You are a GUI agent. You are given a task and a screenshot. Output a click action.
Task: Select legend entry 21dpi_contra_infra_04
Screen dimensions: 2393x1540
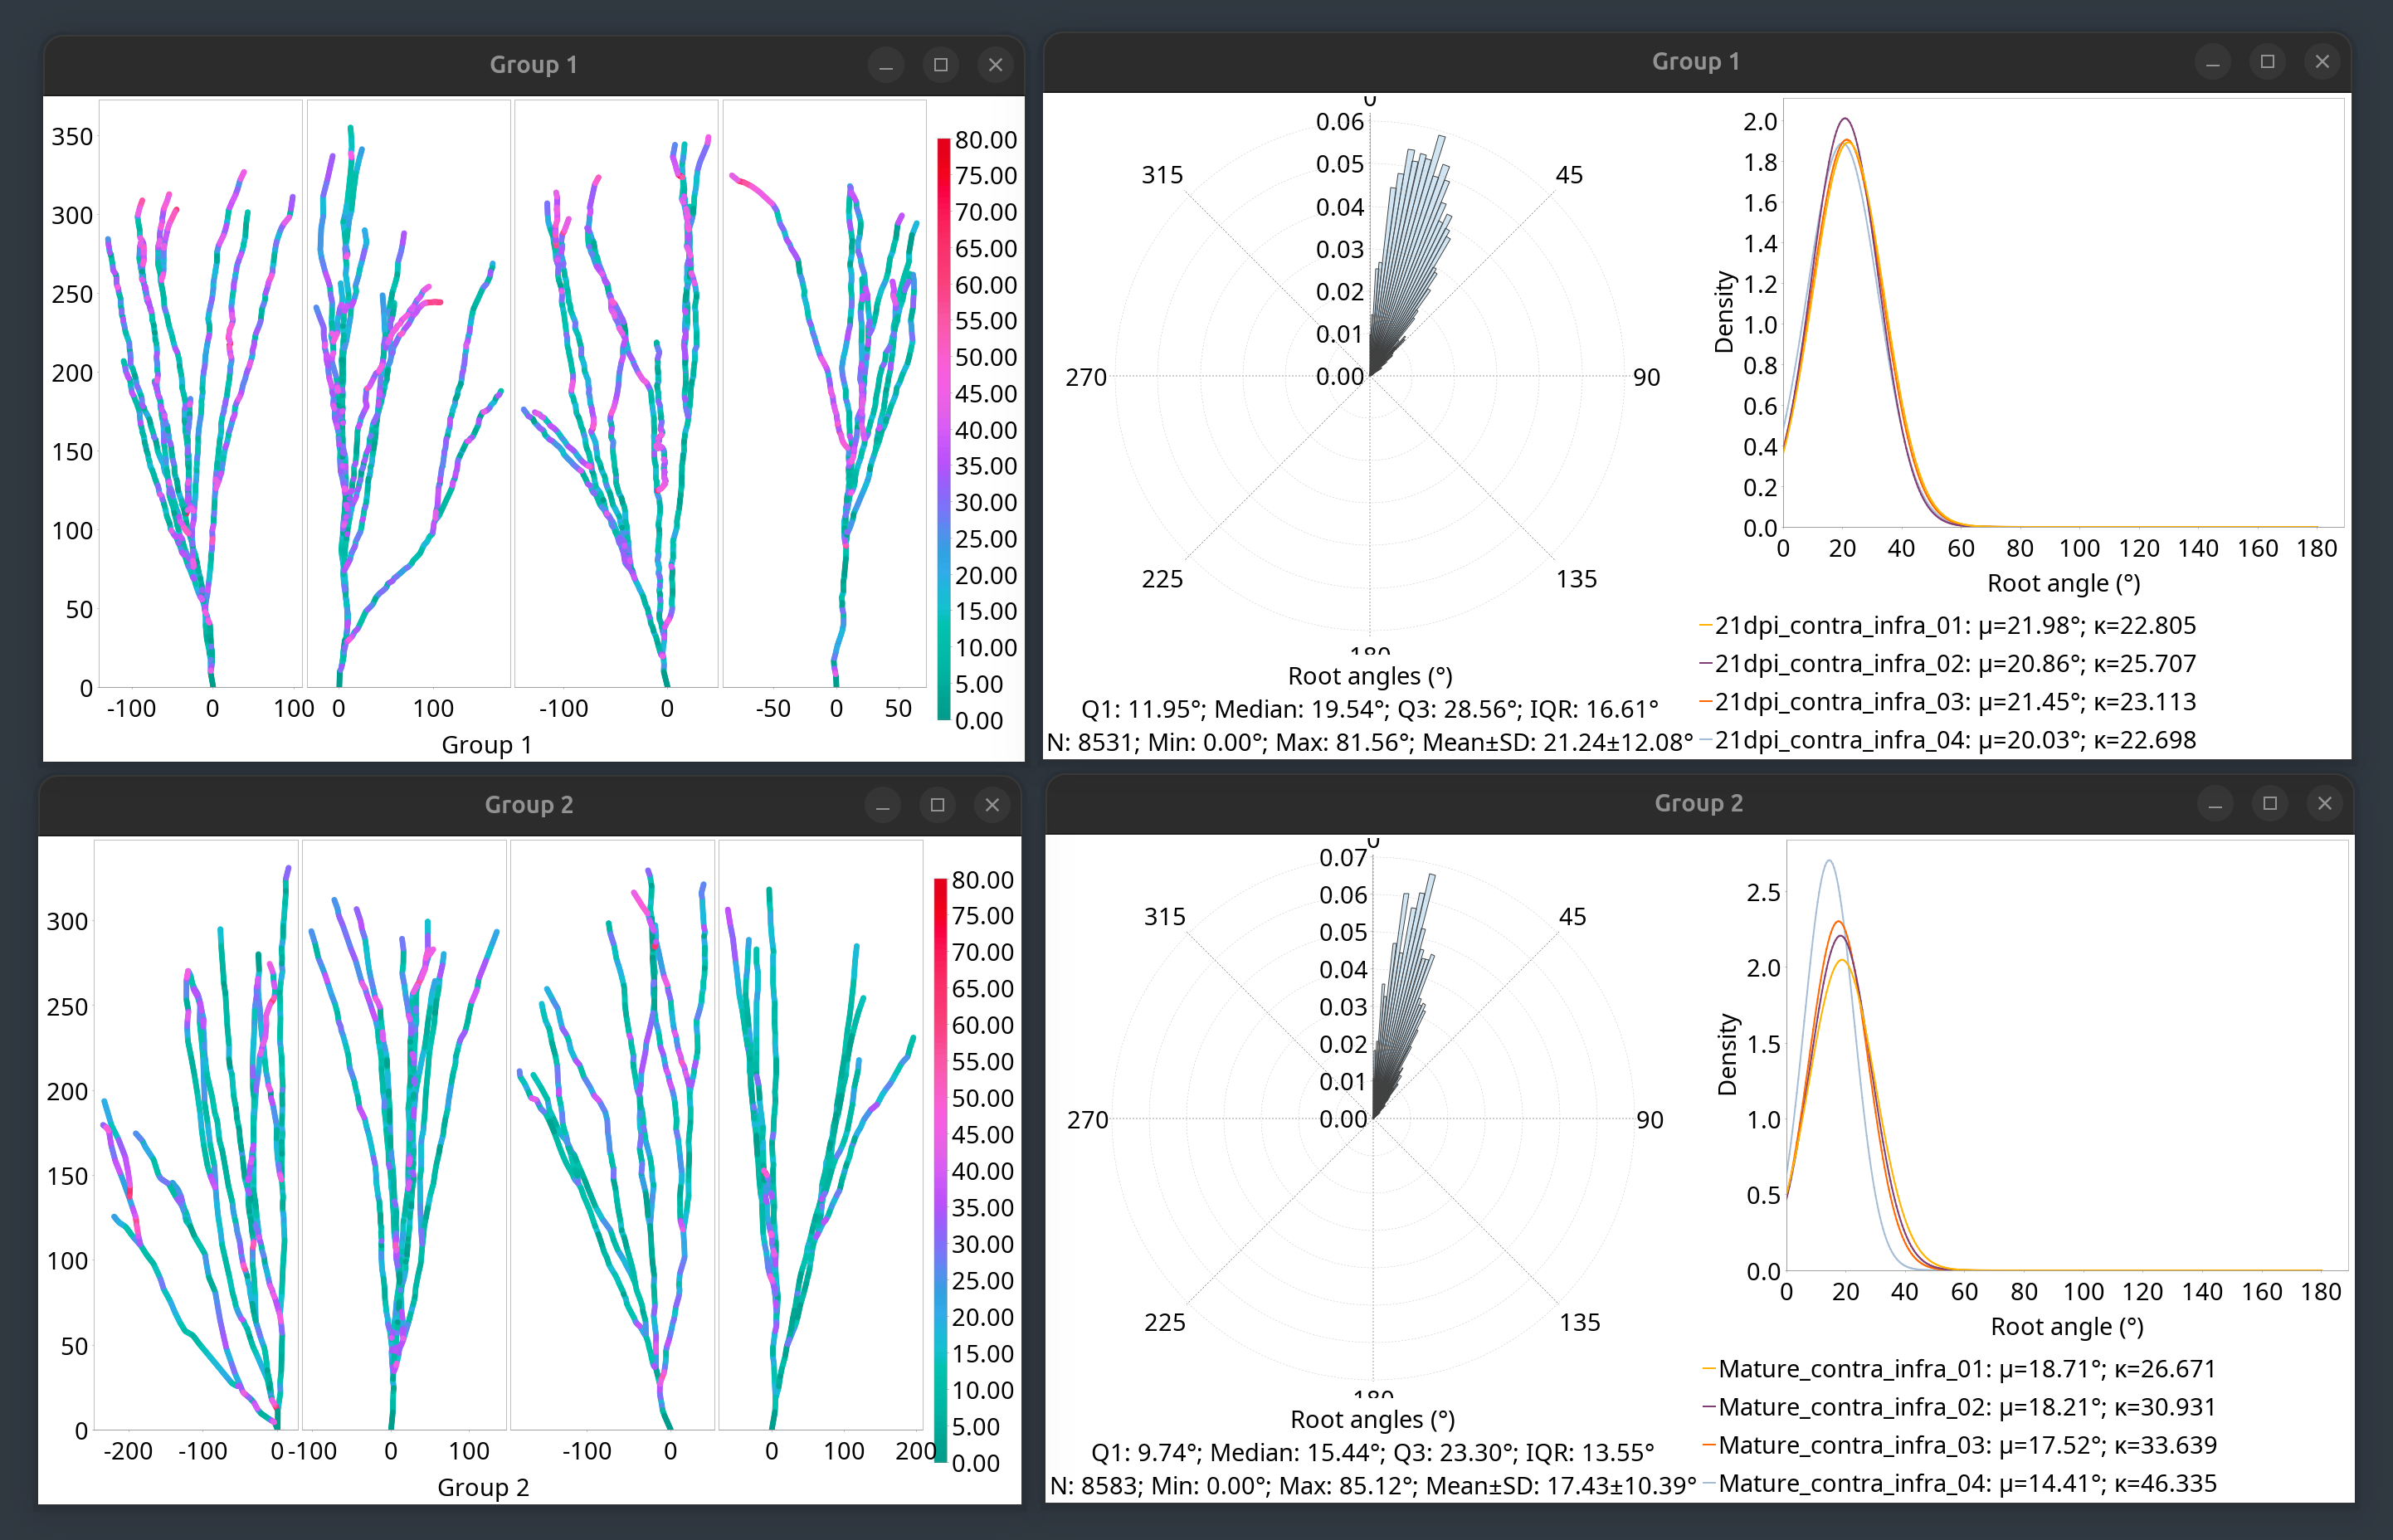point(1947,740)
